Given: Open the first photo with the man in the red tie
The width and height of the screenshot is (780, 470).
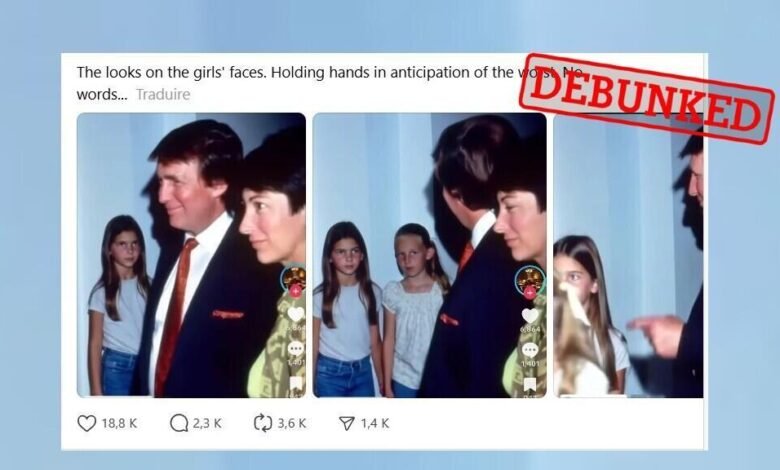Looking at the screenshot, I should (x=192, y=255).
